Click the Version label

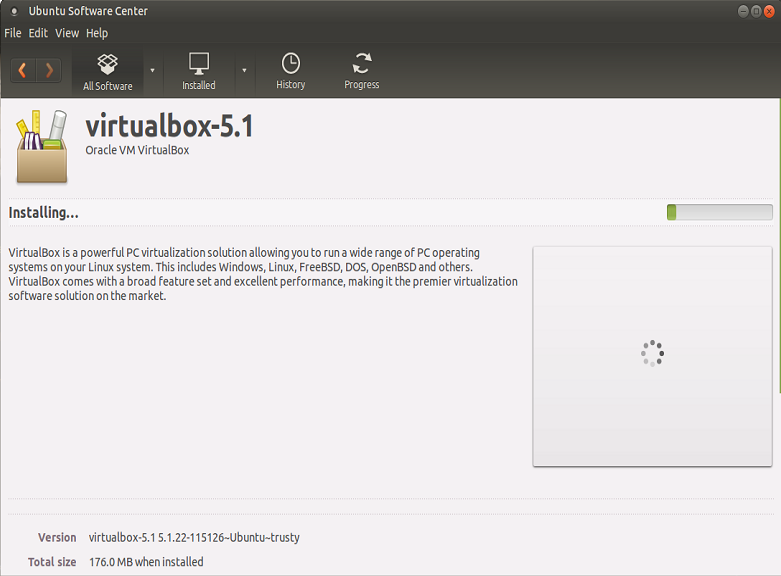click(x=57, y=538)
